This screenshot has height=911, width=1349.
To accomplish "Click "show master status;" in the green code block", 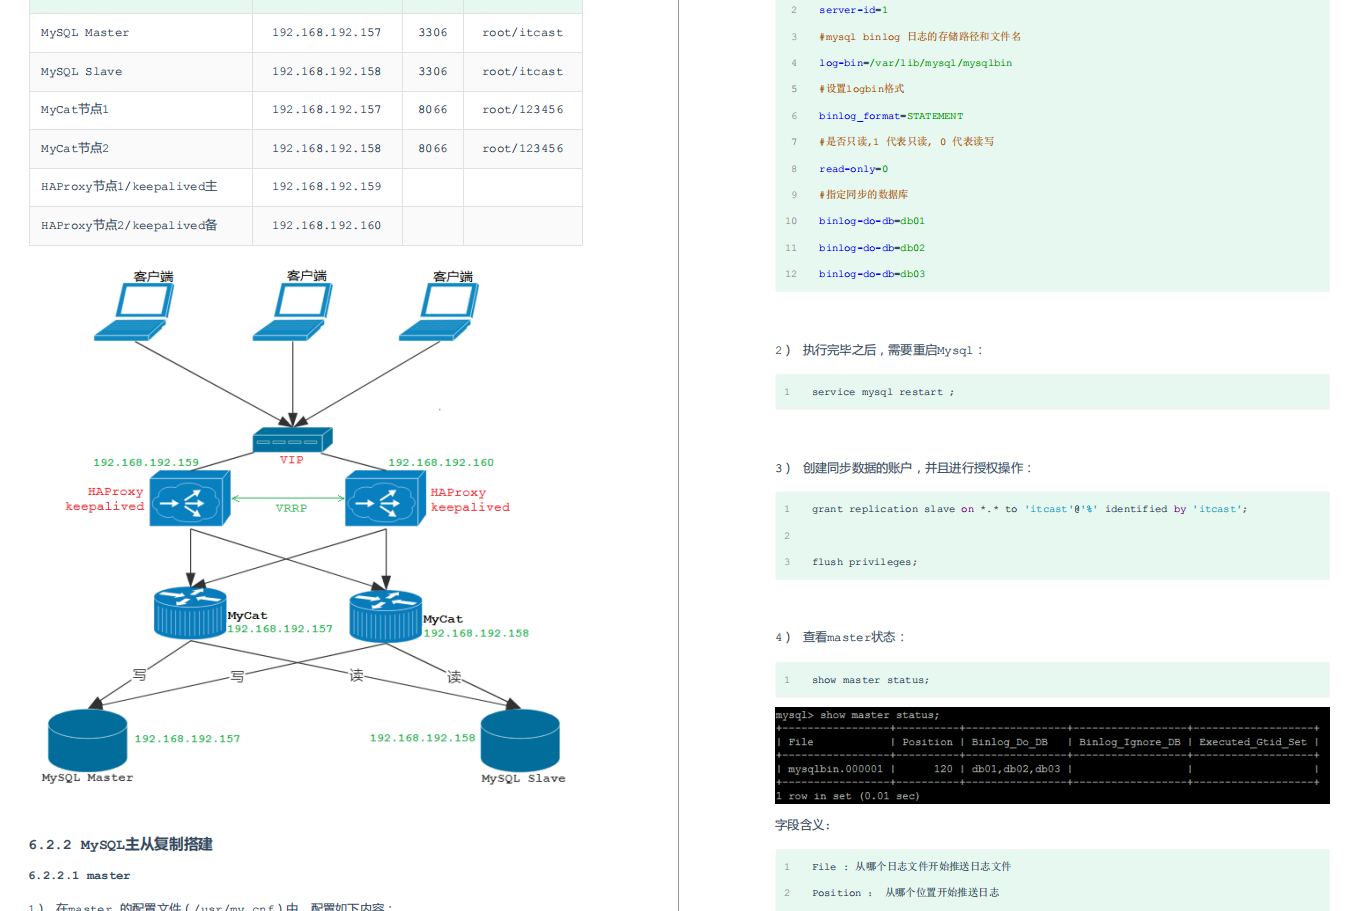I will pyautogui.click(x=870, y=680).
